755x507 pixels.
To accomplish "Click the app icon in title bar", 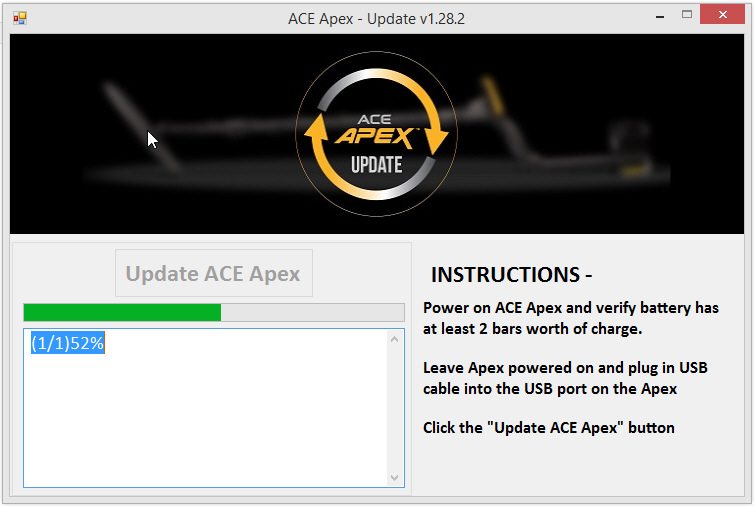I will click(20, 18).
